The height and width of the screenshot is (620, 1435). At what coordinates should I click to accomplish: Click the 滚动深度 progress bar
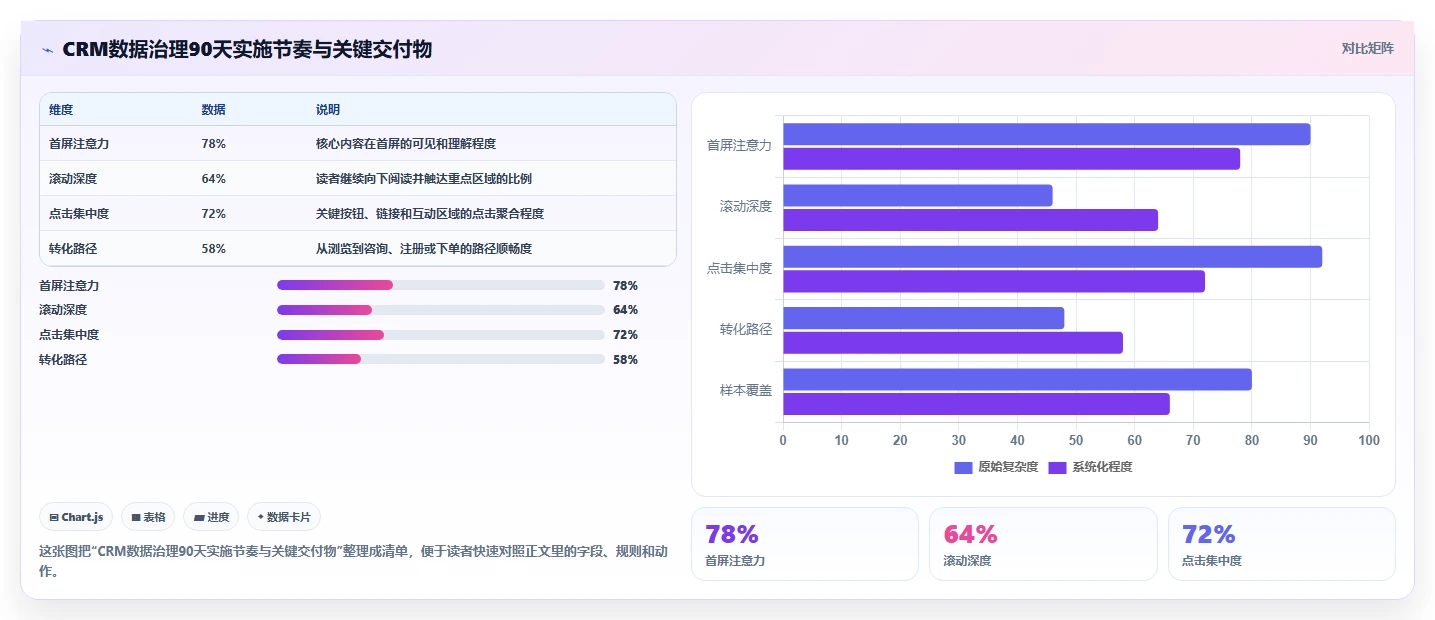440,310
